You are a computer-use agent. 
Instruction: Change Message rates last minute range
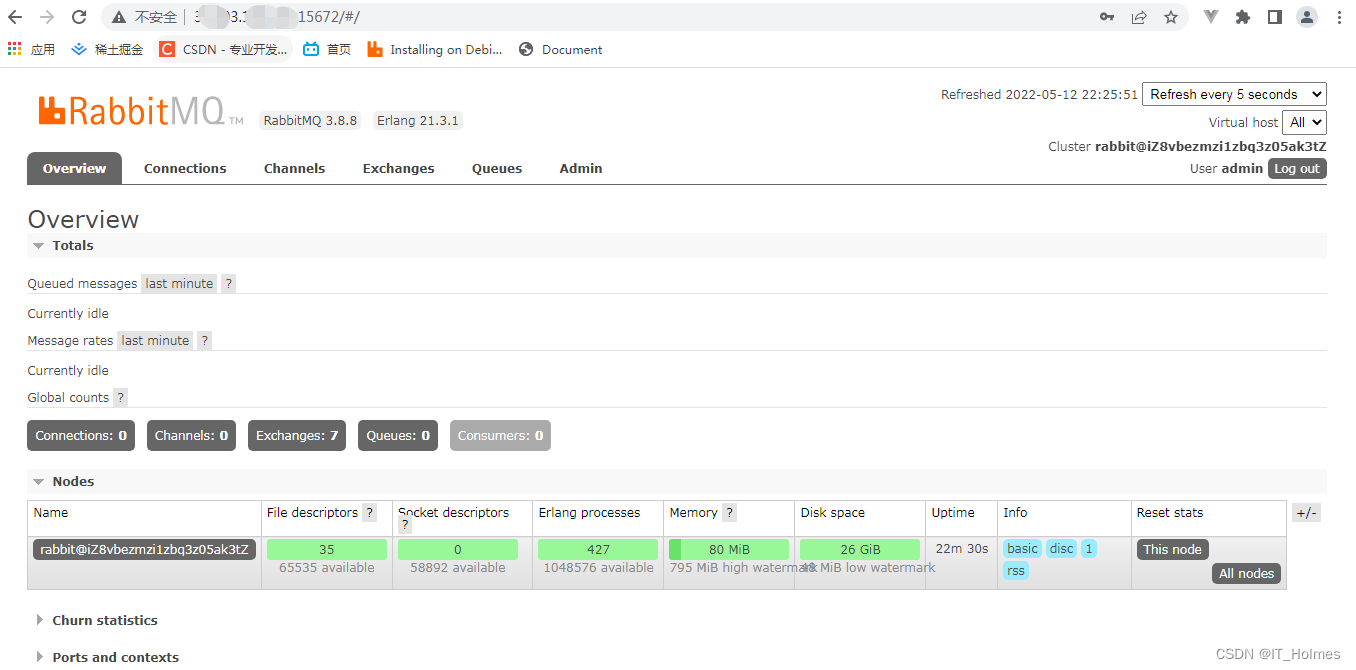point(155,341)
